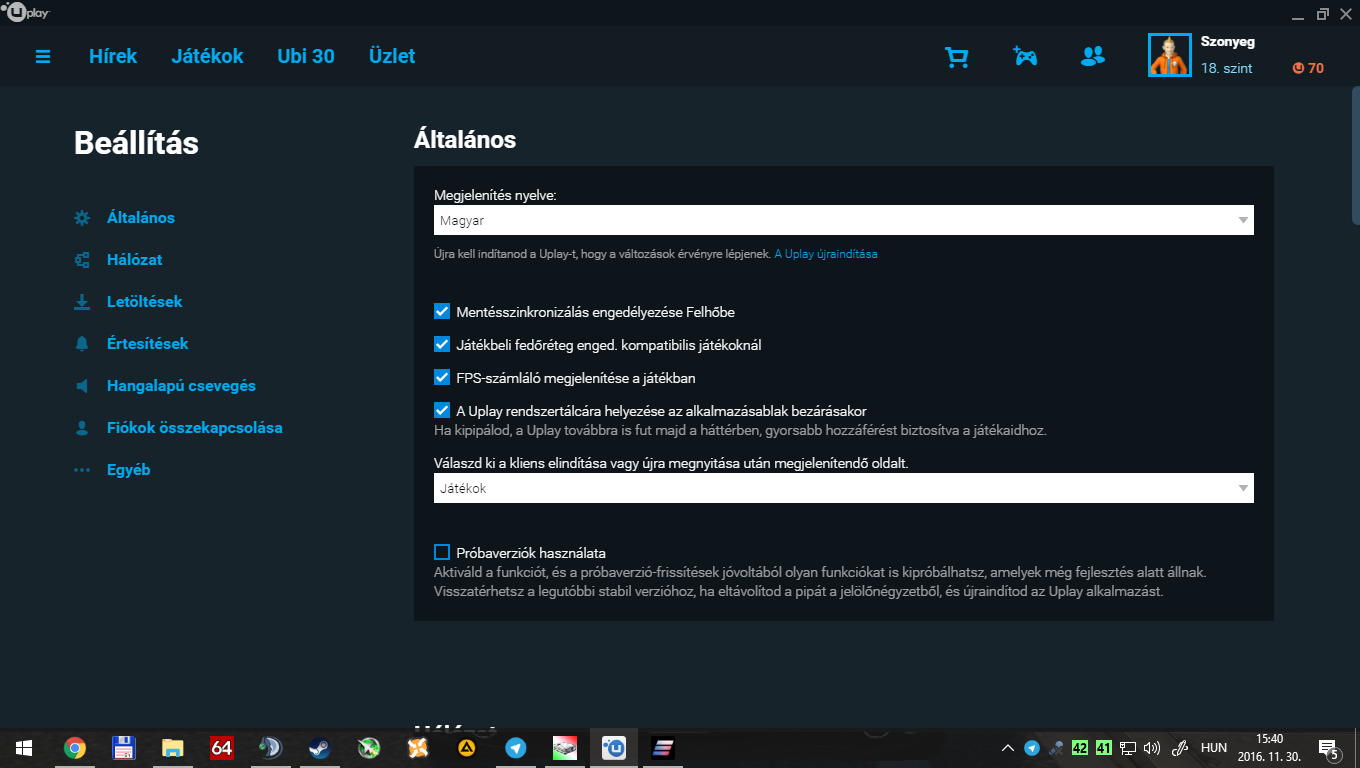
Task: Open the friends list icon
Action: (1093, 57)
